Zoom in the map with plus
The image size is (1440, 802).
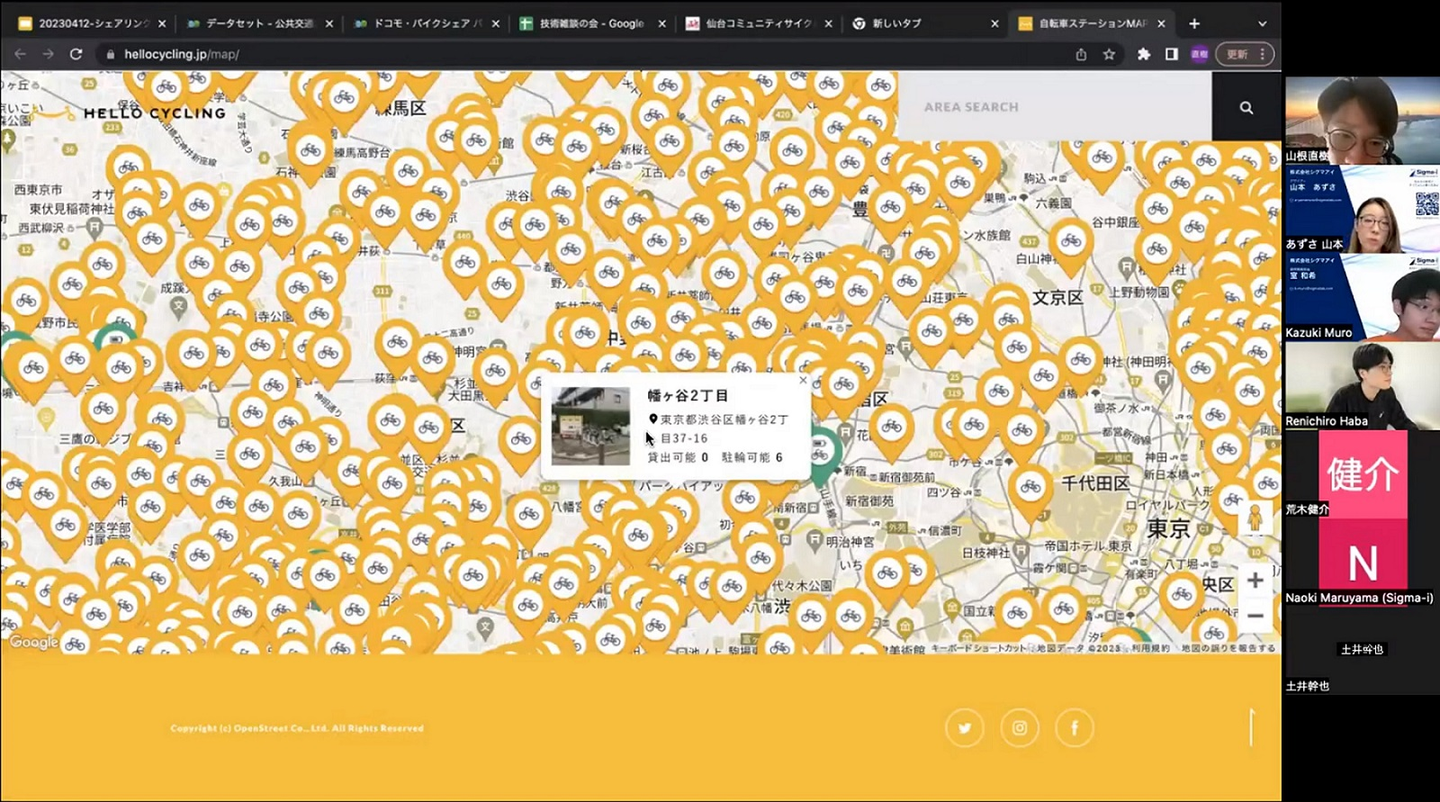point(1255,580)
